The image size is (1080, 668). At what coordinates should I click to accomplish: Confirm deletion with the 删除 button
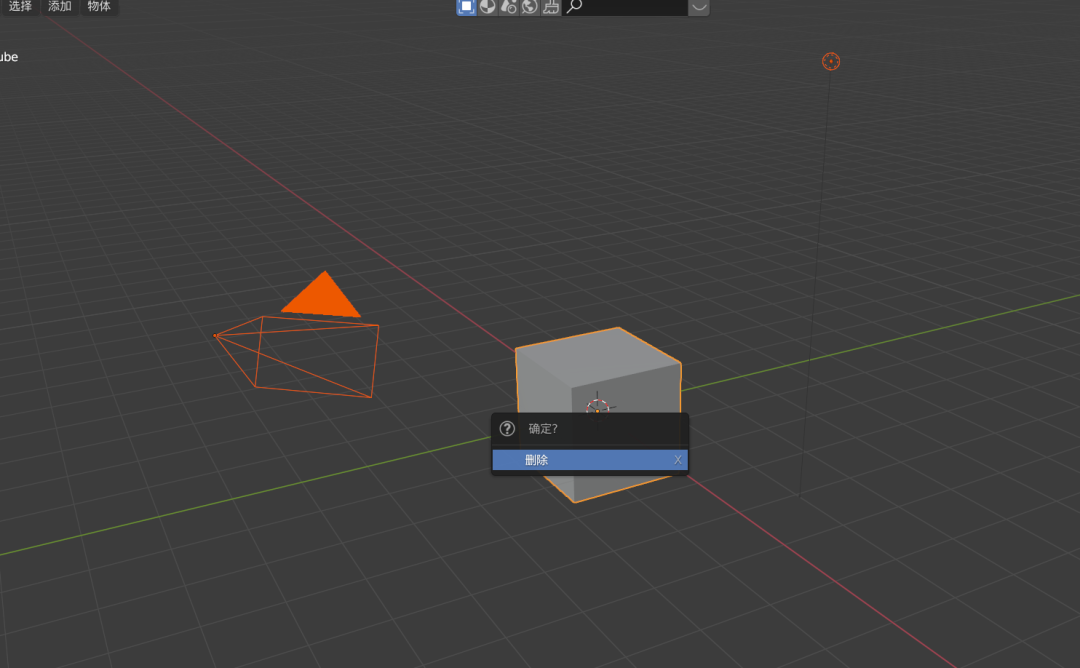[590, 460]
